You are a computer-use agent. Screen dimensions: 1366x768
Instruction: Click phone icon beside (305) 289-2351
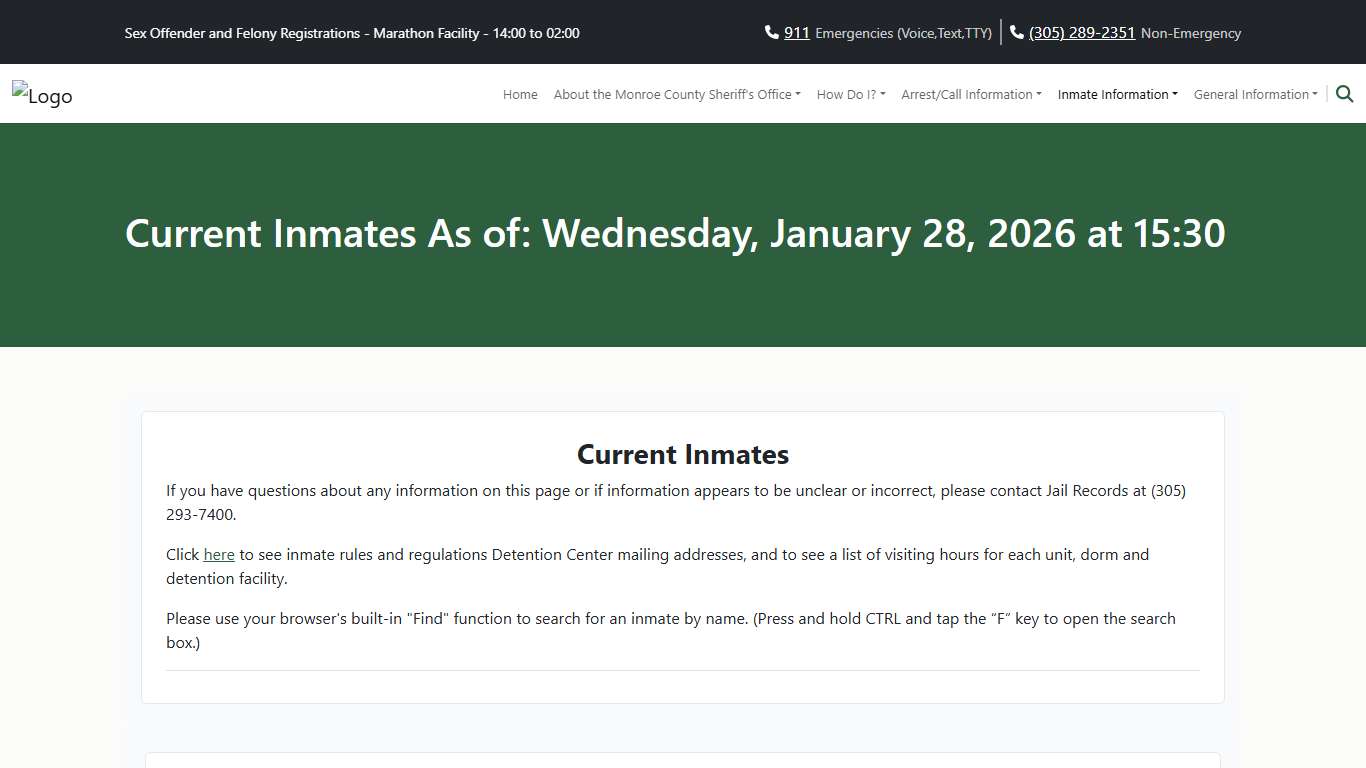coord(1017,33)
